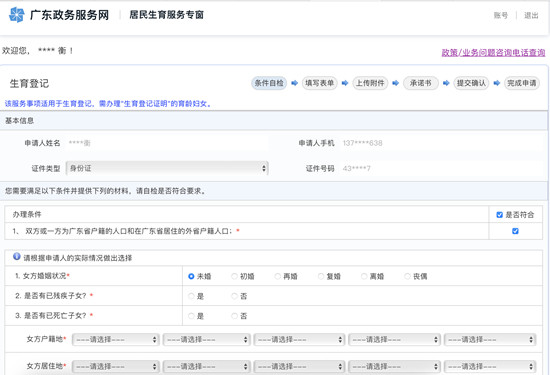Go to the 提交确认 step
Image resolution: width=550 pixels, height=375 pixels.
point(471,83)
